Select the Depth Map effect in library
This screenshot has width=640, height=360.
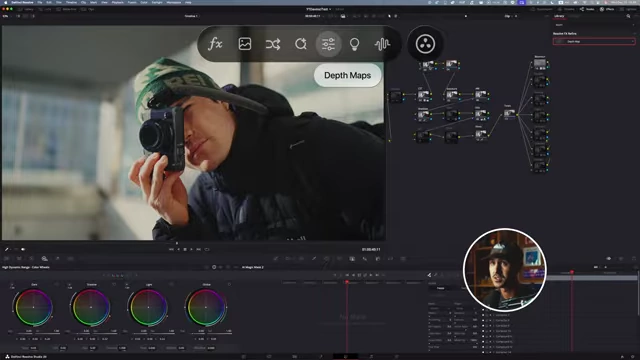pos(594,41)
